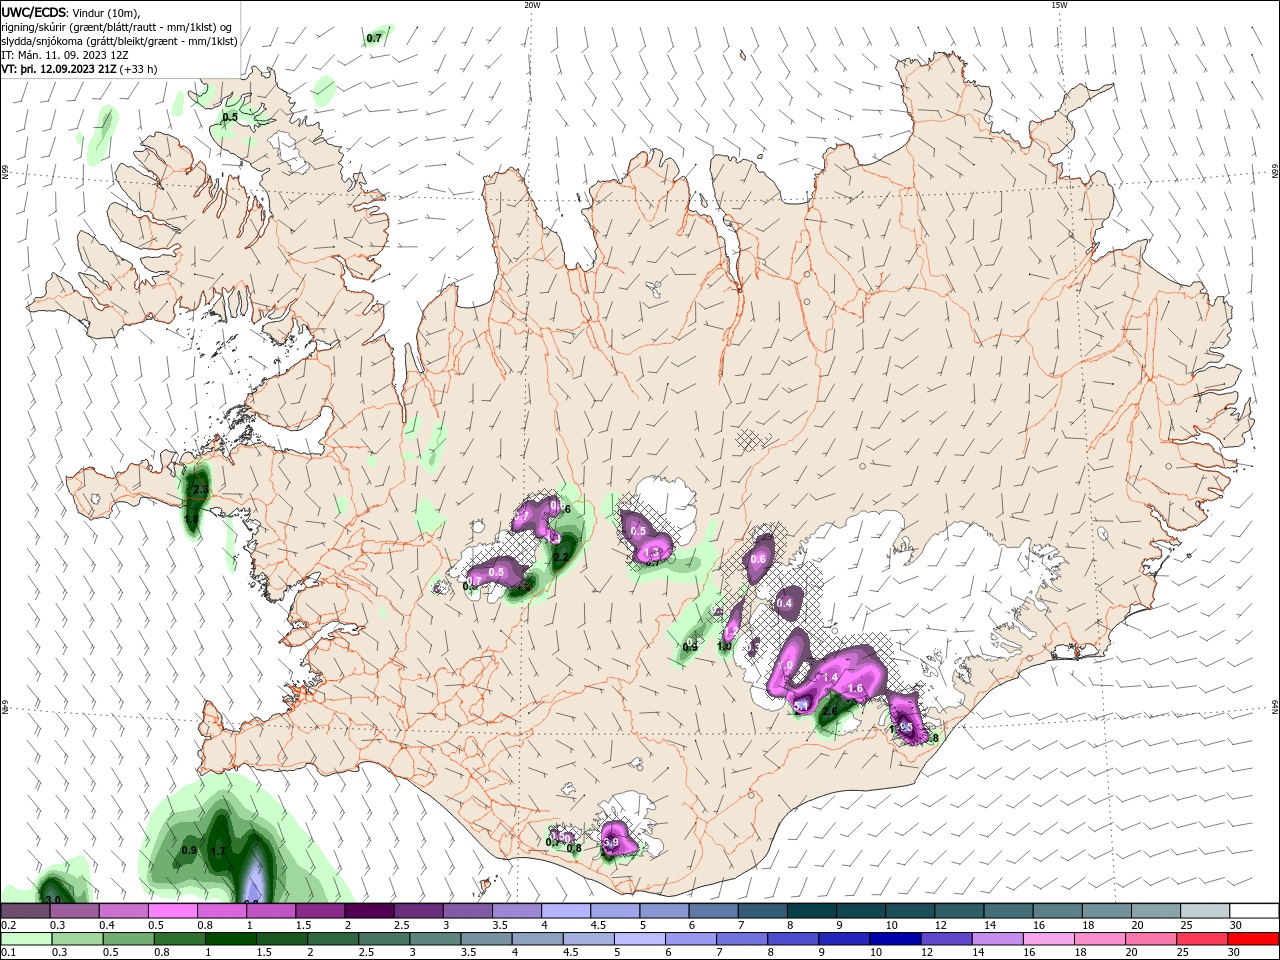Click the 1.3 value on Hofsjökull glacier
The width and height of the screenshot is (1280, 960).
point(653,552)
